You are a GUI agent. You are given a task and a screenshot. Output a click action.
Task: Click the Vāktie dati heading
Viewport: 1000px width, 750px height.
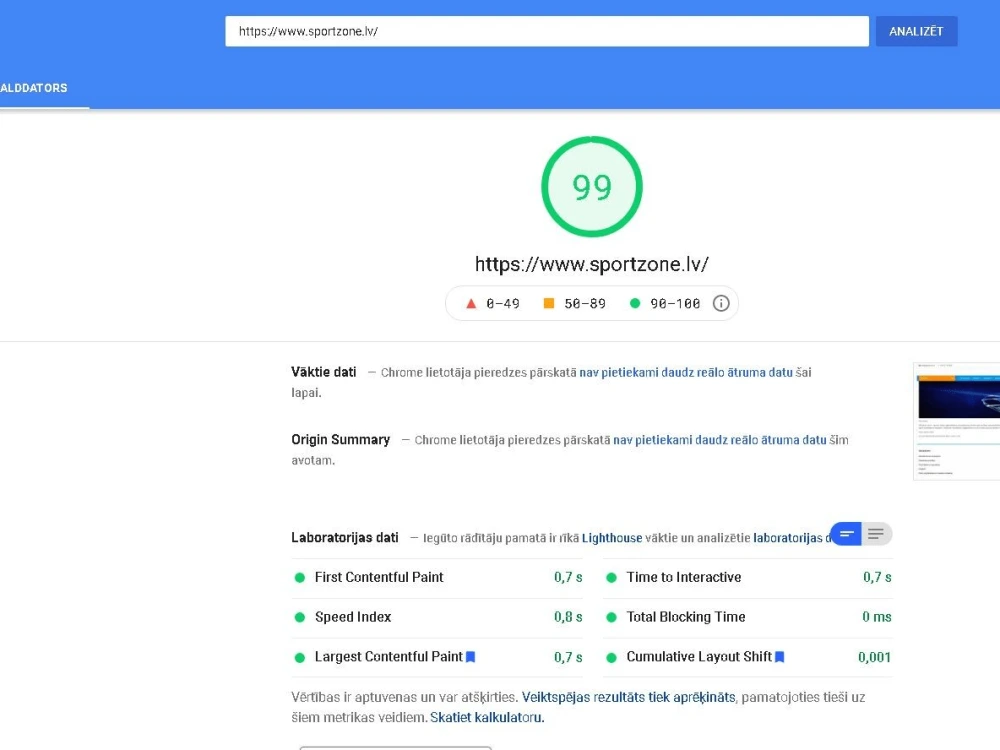tap(323, 372)
